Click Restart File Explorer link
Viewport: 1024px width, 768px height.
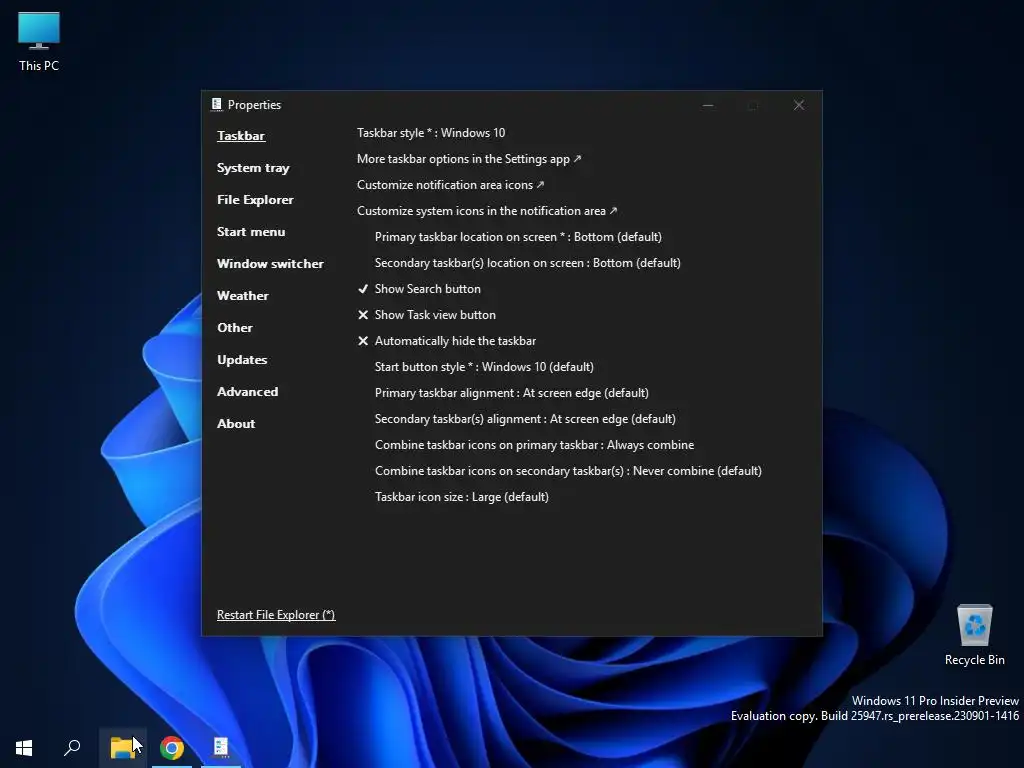pyautogui.click(x=276, y=615)
